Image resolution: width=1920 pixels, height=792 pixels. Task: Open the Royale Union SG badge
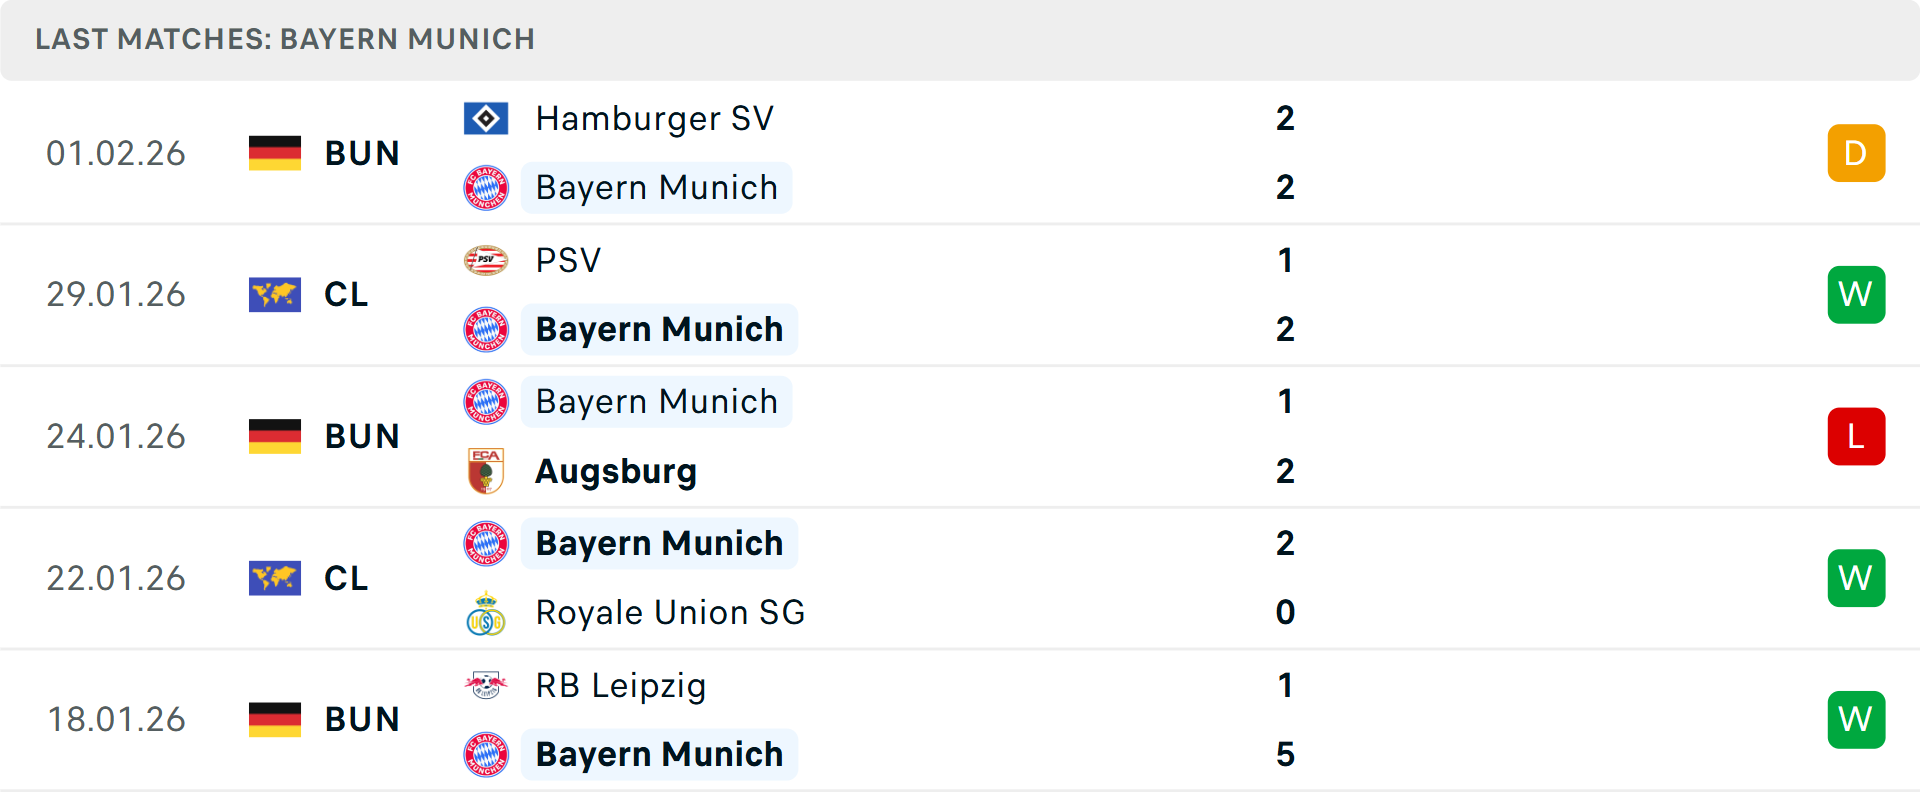point(486,612)
